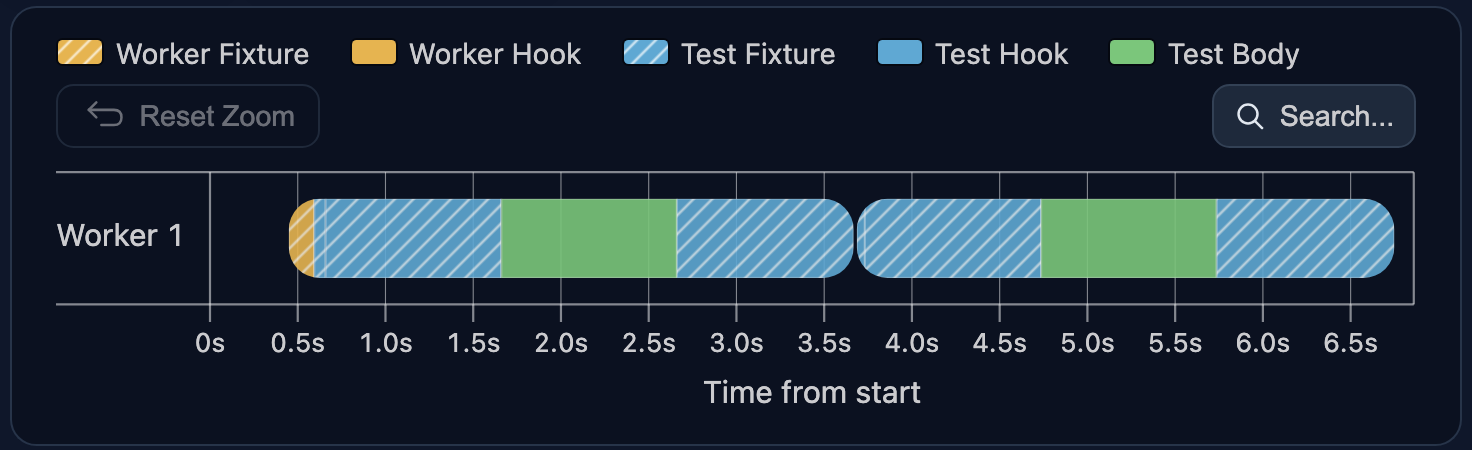1472x450 pixels.
Task: Focus the Search... input field
Action: pos(1314,116)
